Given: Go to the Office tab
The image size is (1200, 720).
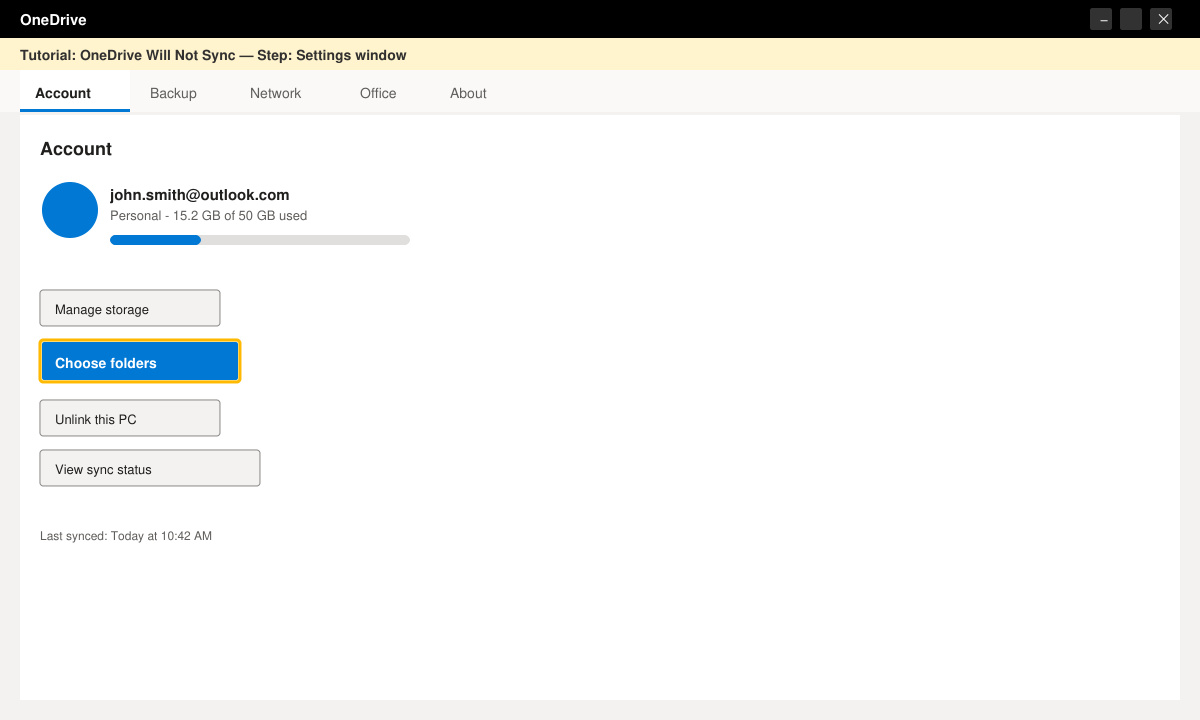Looking at the screenshot, I should 378,93.
